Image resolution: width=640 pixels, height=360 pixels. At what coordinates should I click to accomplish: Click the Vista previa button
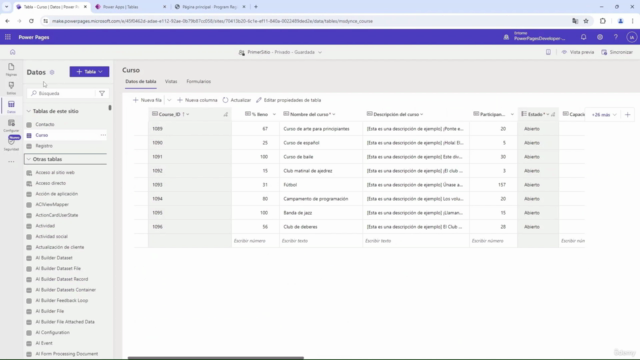[x=578, y=52]
